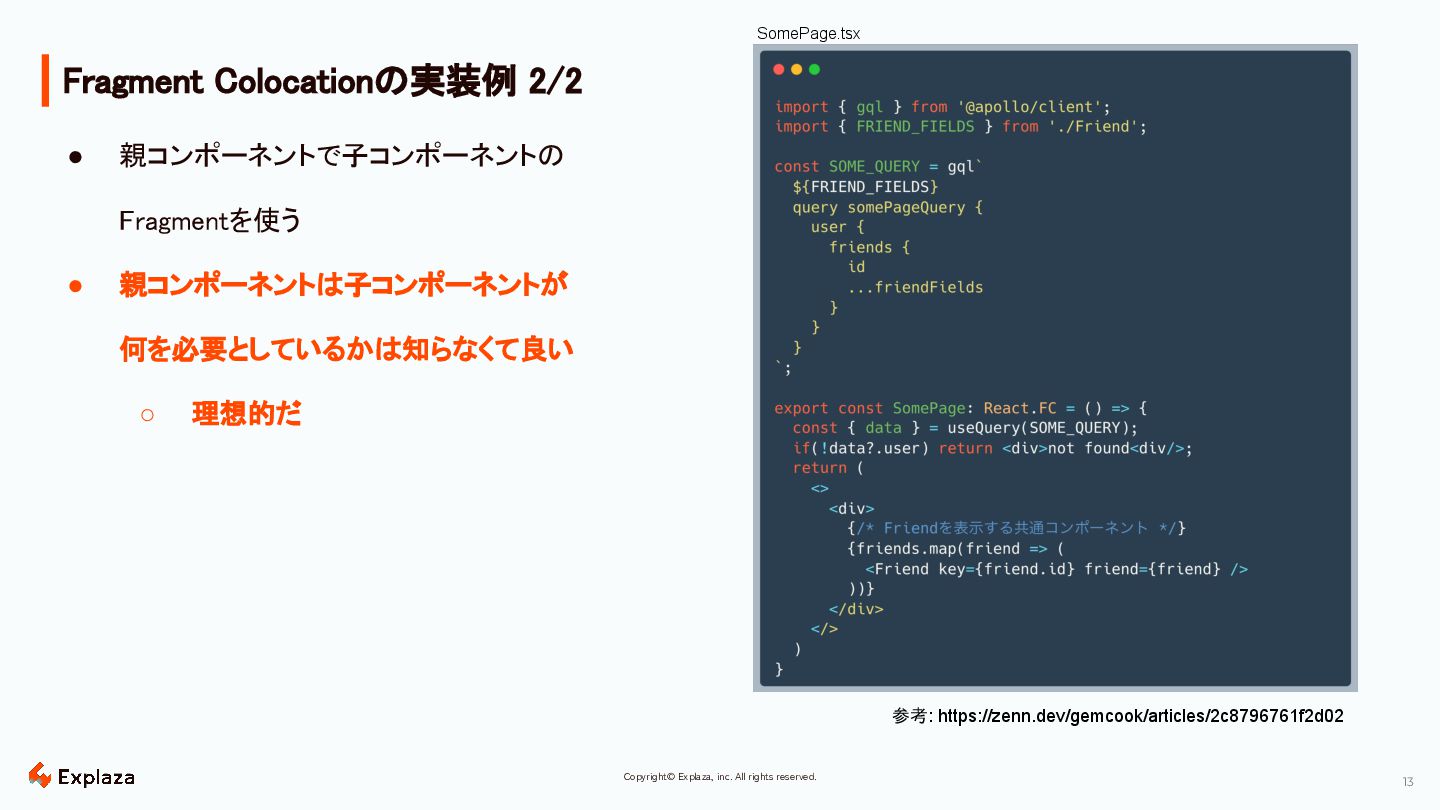Click the copyright notice in the footer
Viewport: 1440px width, 810px height.
click(720, 777)
